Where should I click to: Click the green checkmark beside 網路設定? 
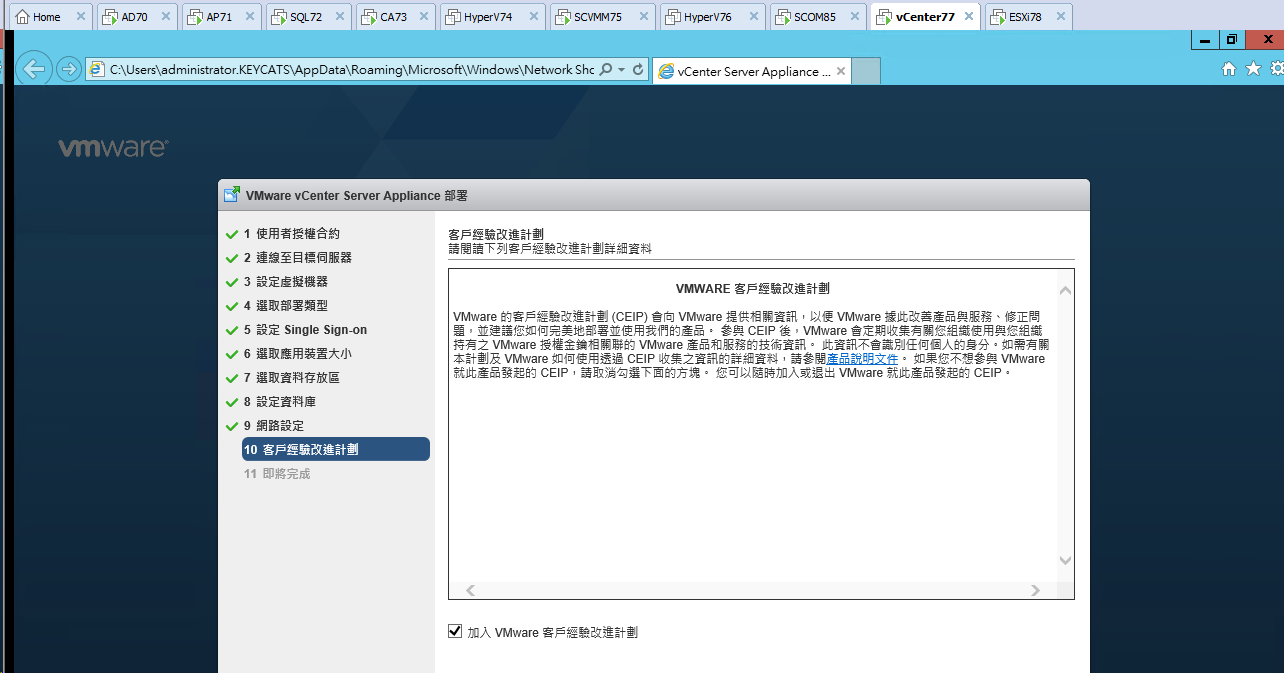(232, 426)
